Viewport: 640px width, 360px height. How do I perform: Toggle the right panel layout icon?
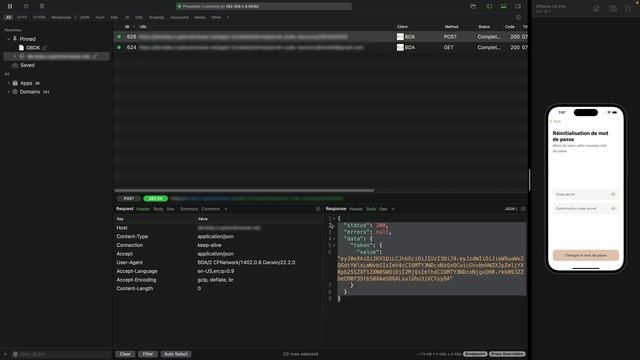coord(518,6)
